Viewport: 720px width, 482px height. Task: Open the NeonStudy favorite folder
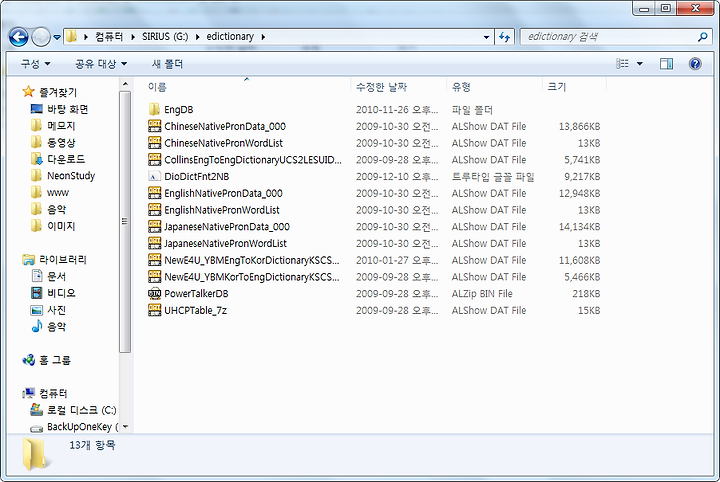(71, 176)
